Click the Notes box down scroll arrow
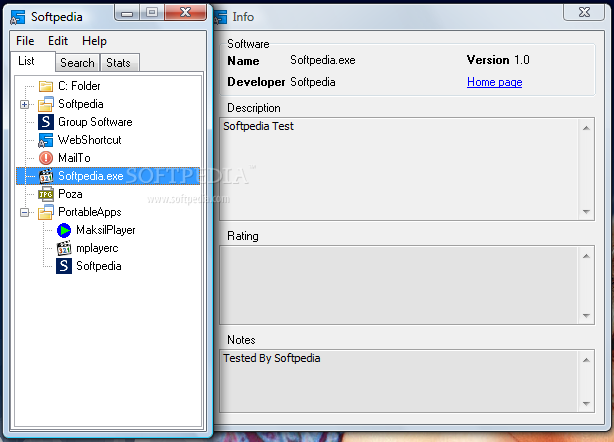 point(586,404)
